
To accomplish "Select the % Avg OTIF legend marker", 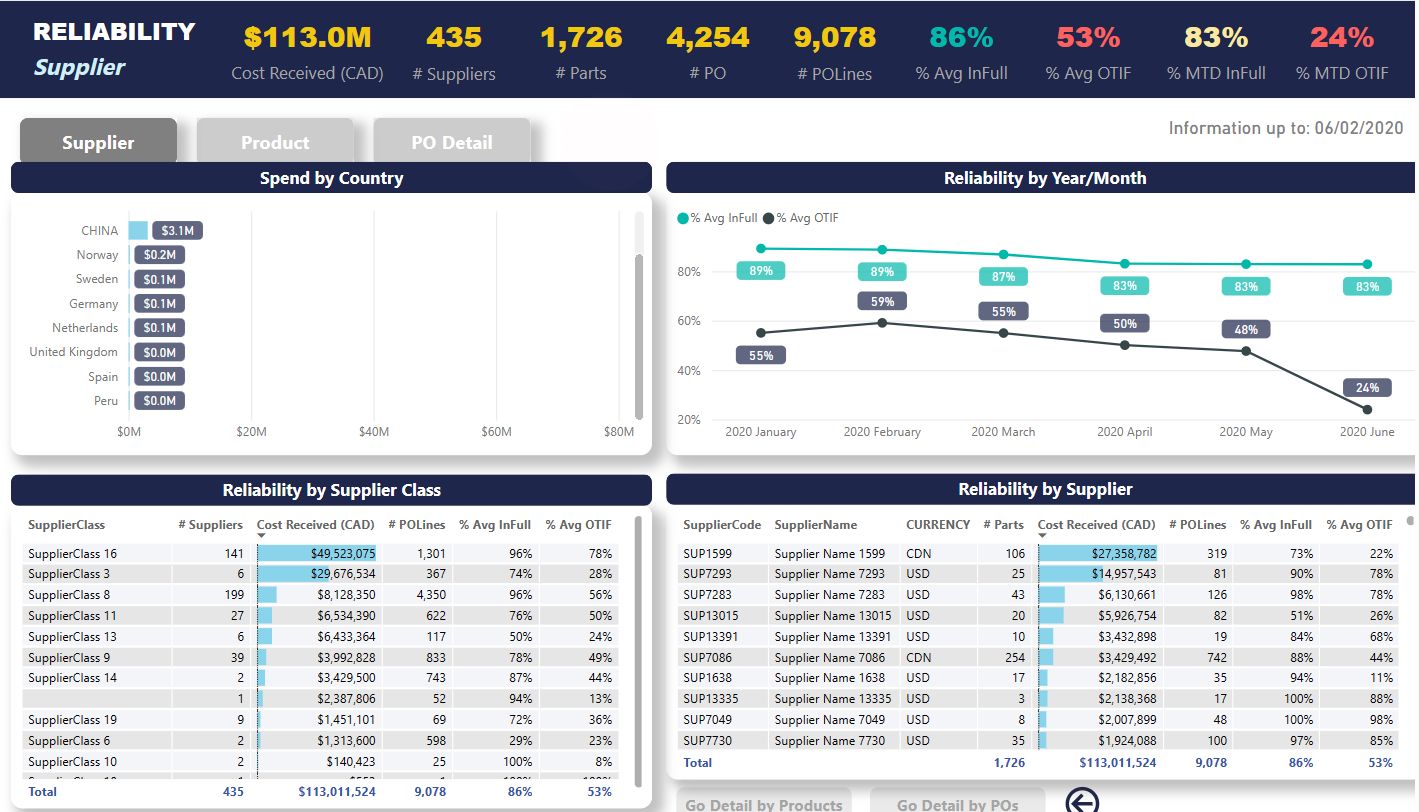I will (768, 218).
